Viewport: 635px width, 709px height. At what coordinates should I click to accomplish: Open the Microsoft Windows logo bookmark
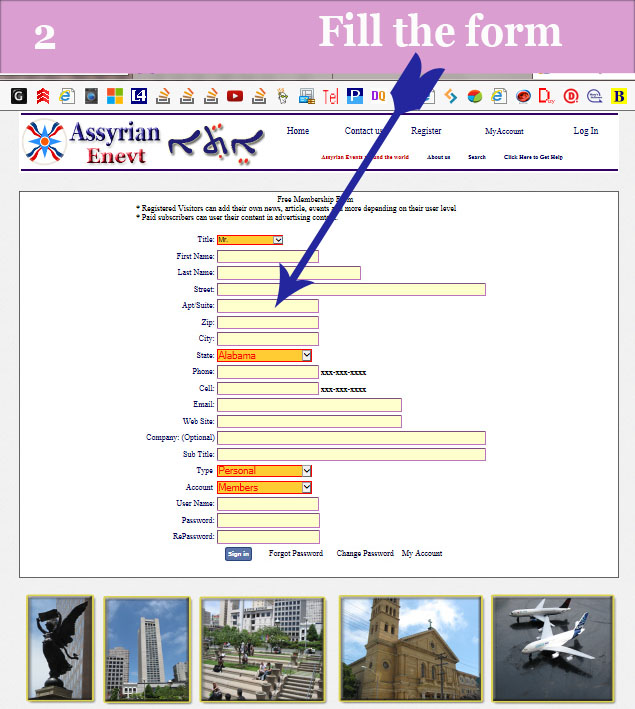tap(115, 96)
